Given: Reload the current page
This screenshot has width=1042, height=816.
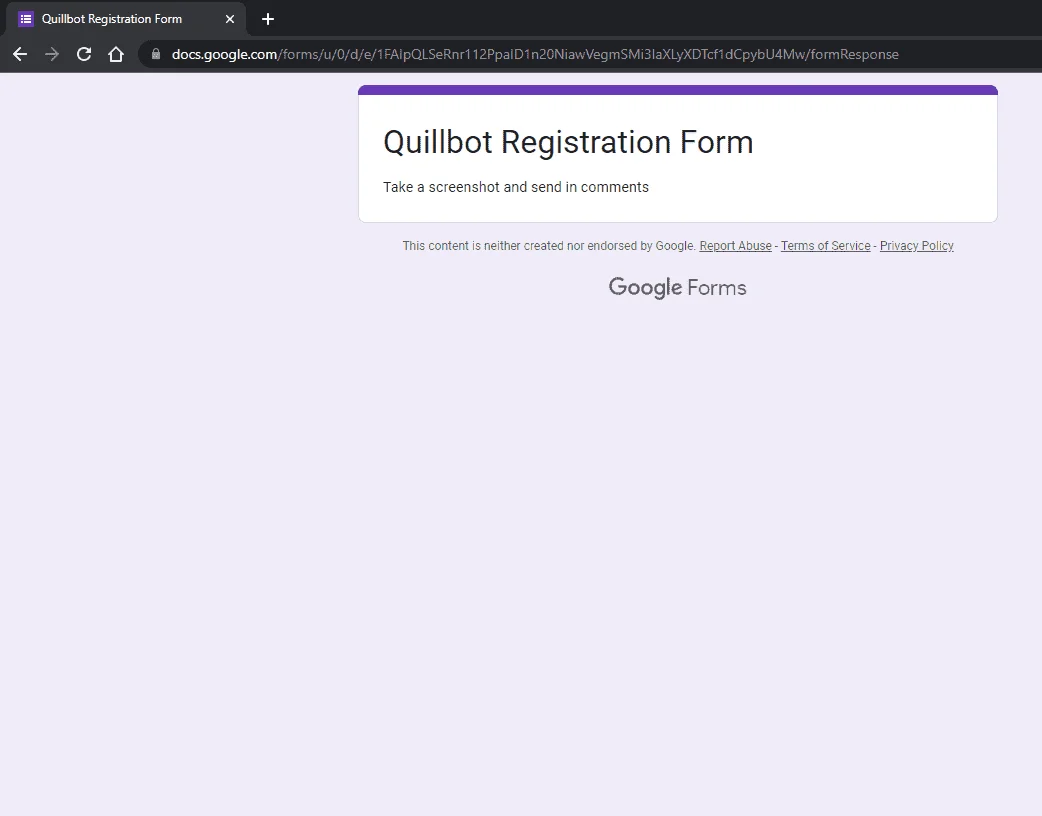Looking at the screenshot, I should pyautogui.click(x=84, y=54).
